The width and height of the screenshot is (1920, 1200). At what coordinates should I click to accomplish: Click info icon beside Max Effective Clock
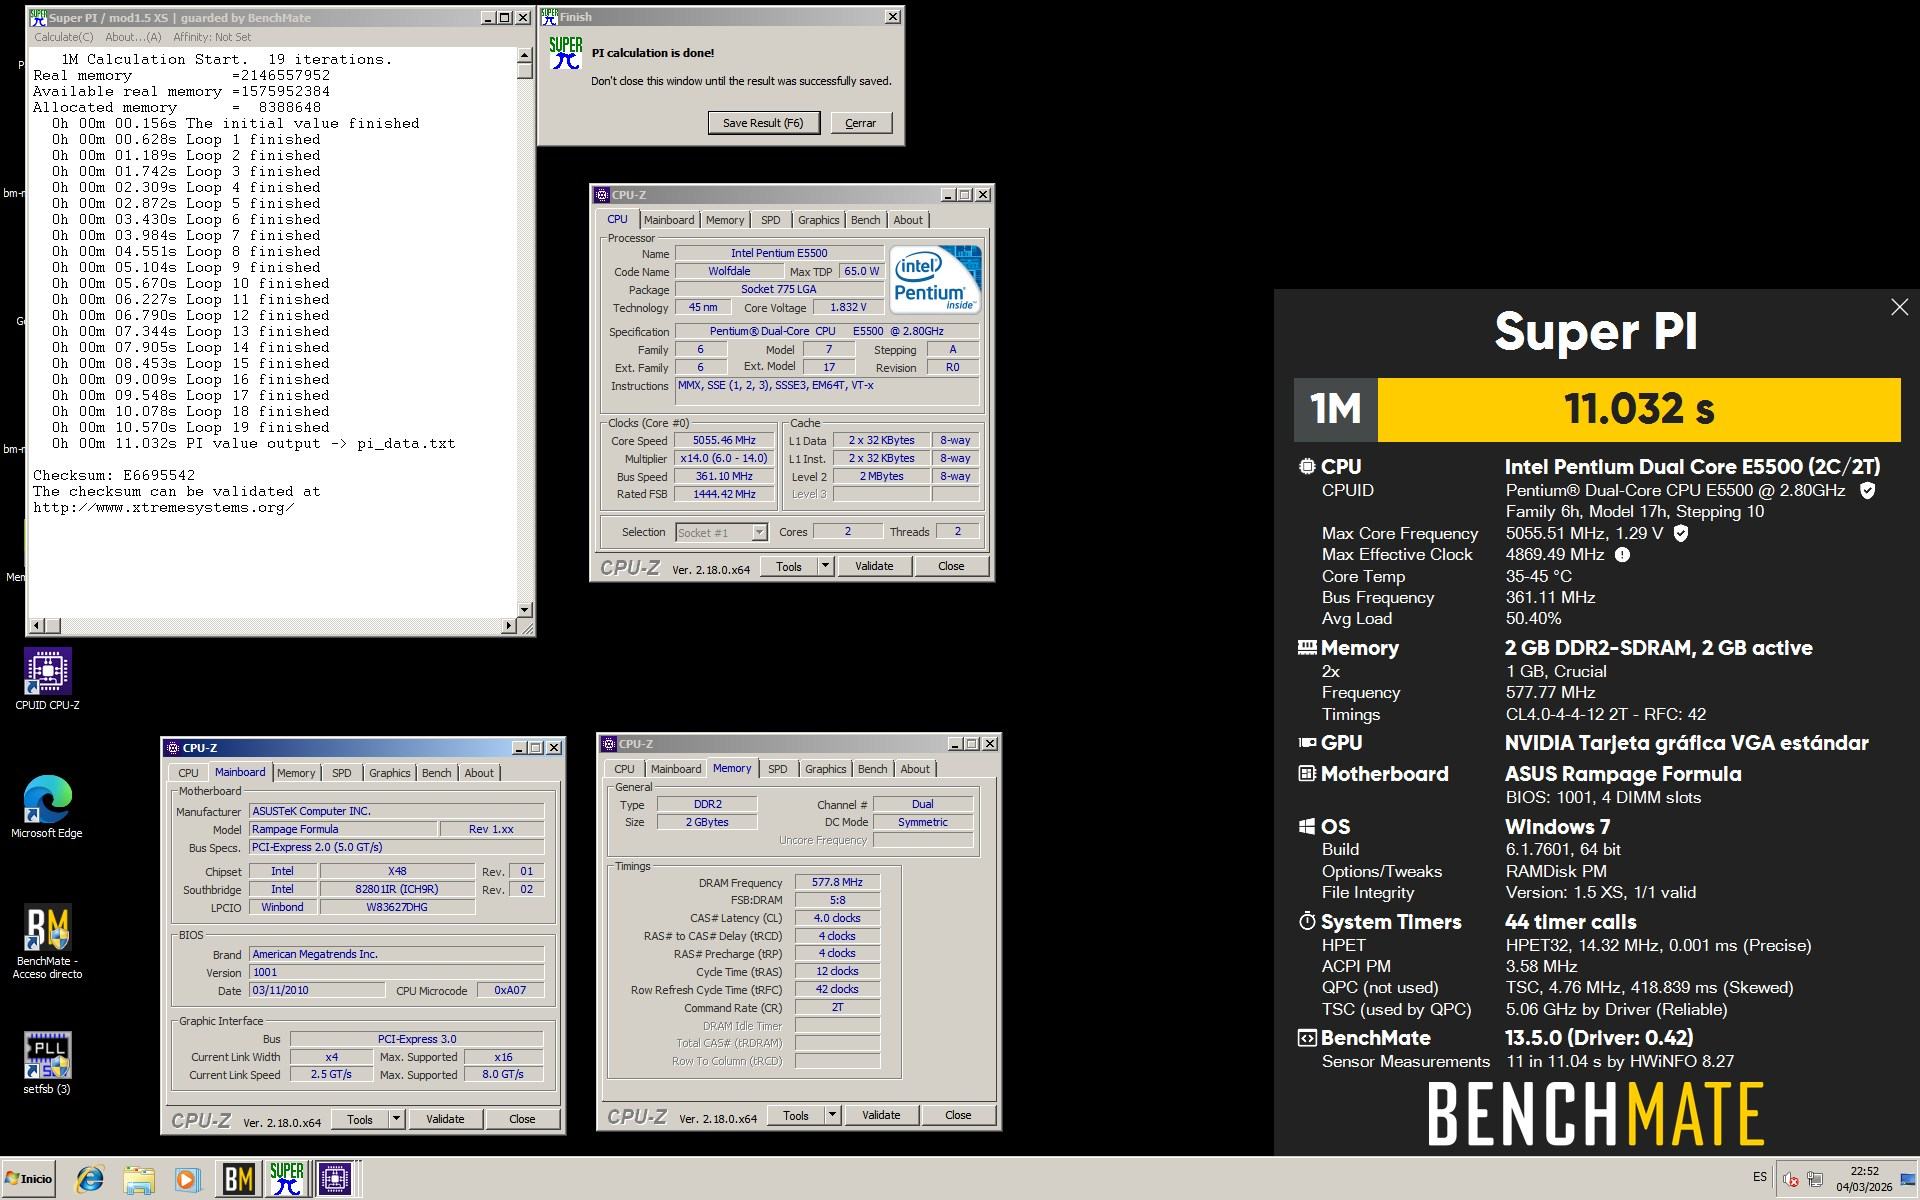(1622, 555)
